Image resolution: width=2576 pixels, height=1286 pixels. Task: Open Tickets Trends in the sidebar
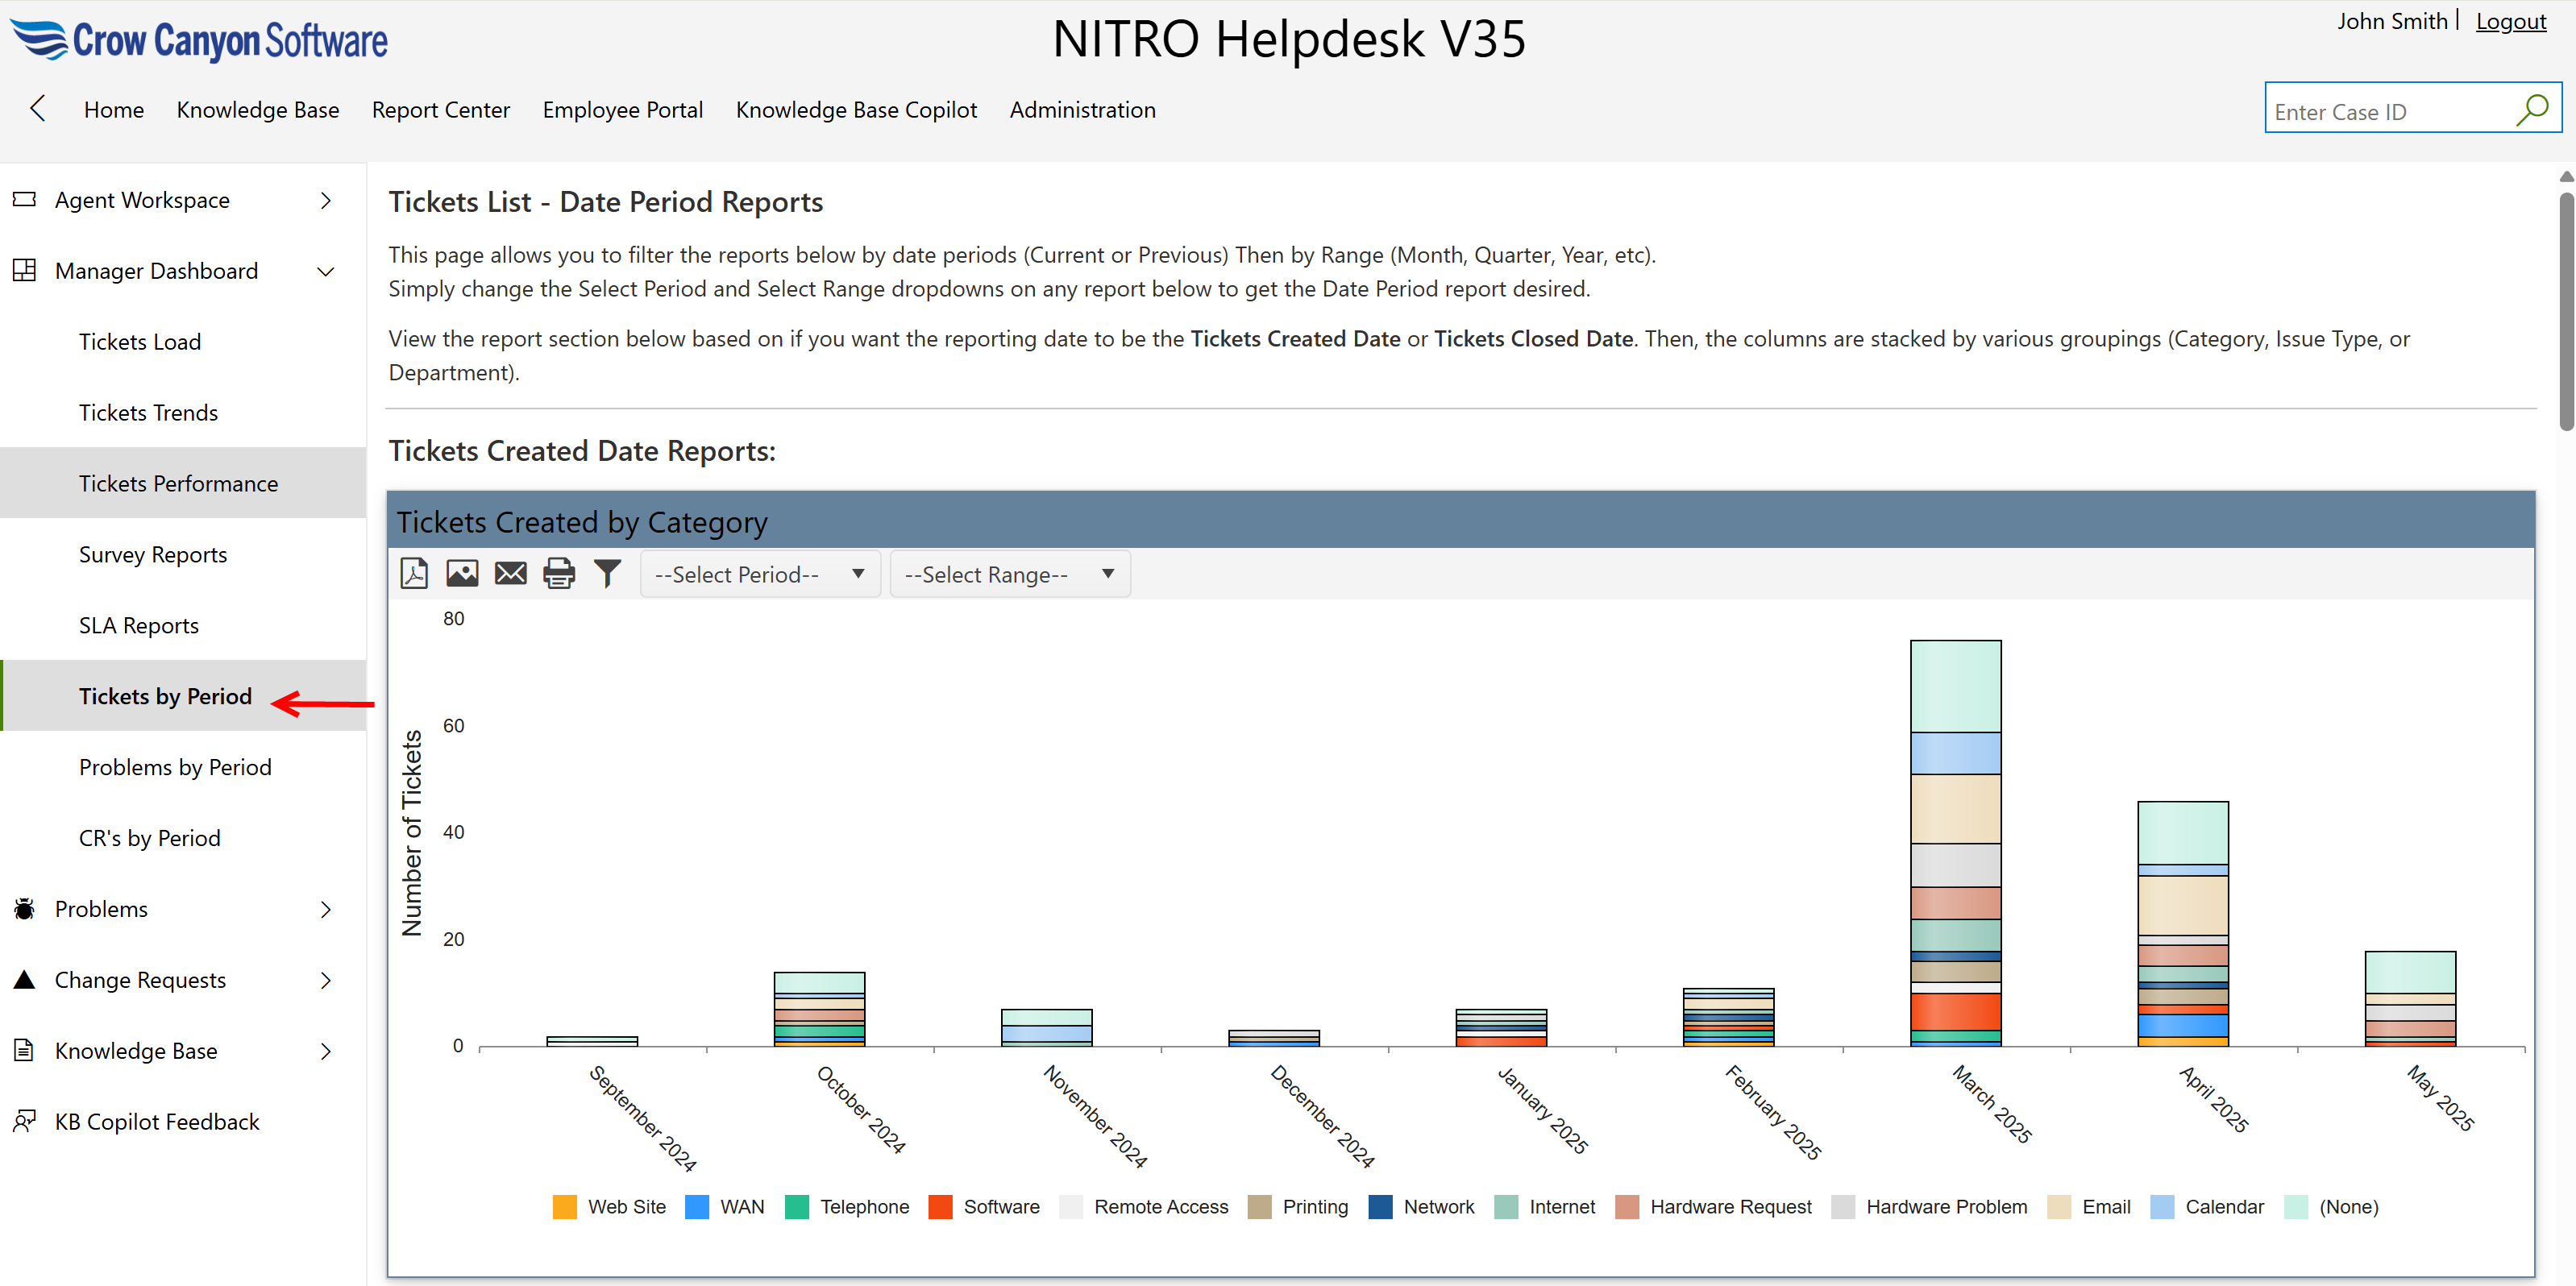[148, 412]
